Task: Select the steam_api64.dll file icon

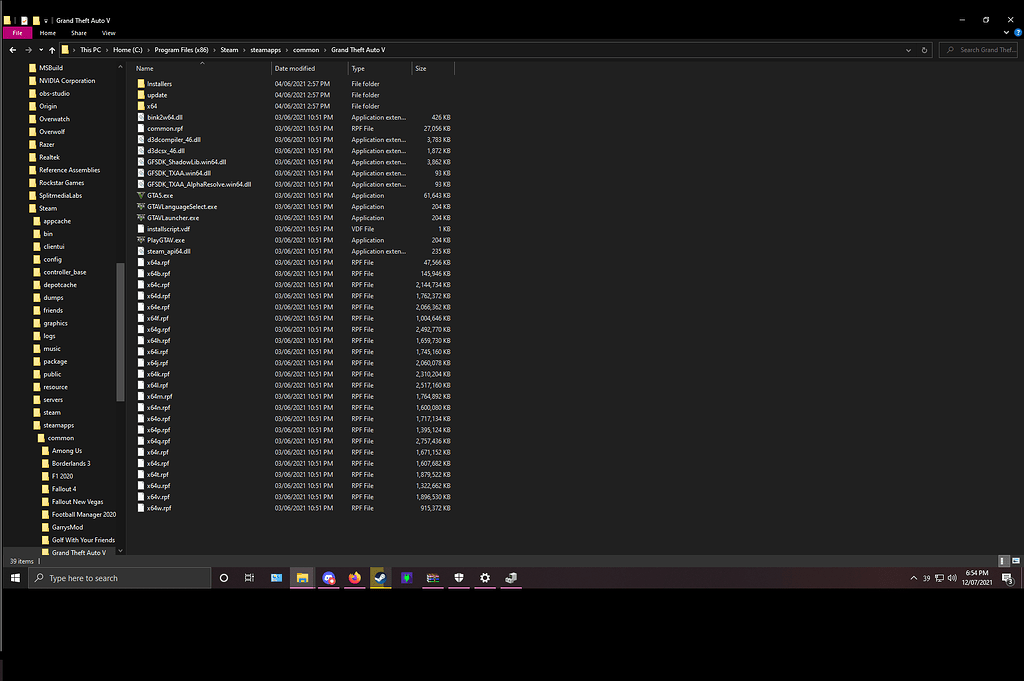Action: pyautogui.click(x=141, y=251)
